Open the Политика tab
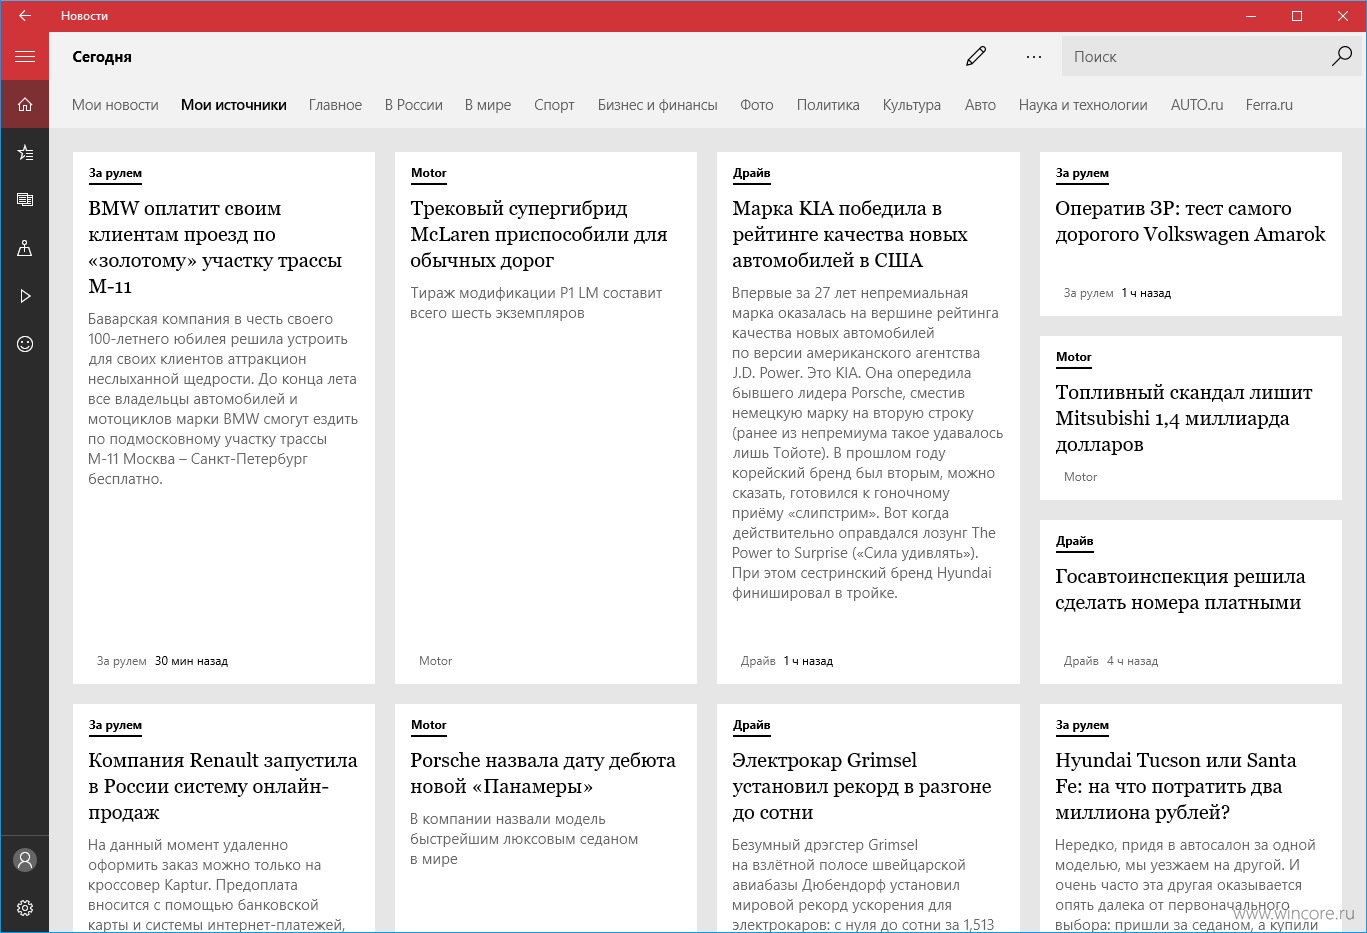The image size is (1367, 933). click(828, 105)
